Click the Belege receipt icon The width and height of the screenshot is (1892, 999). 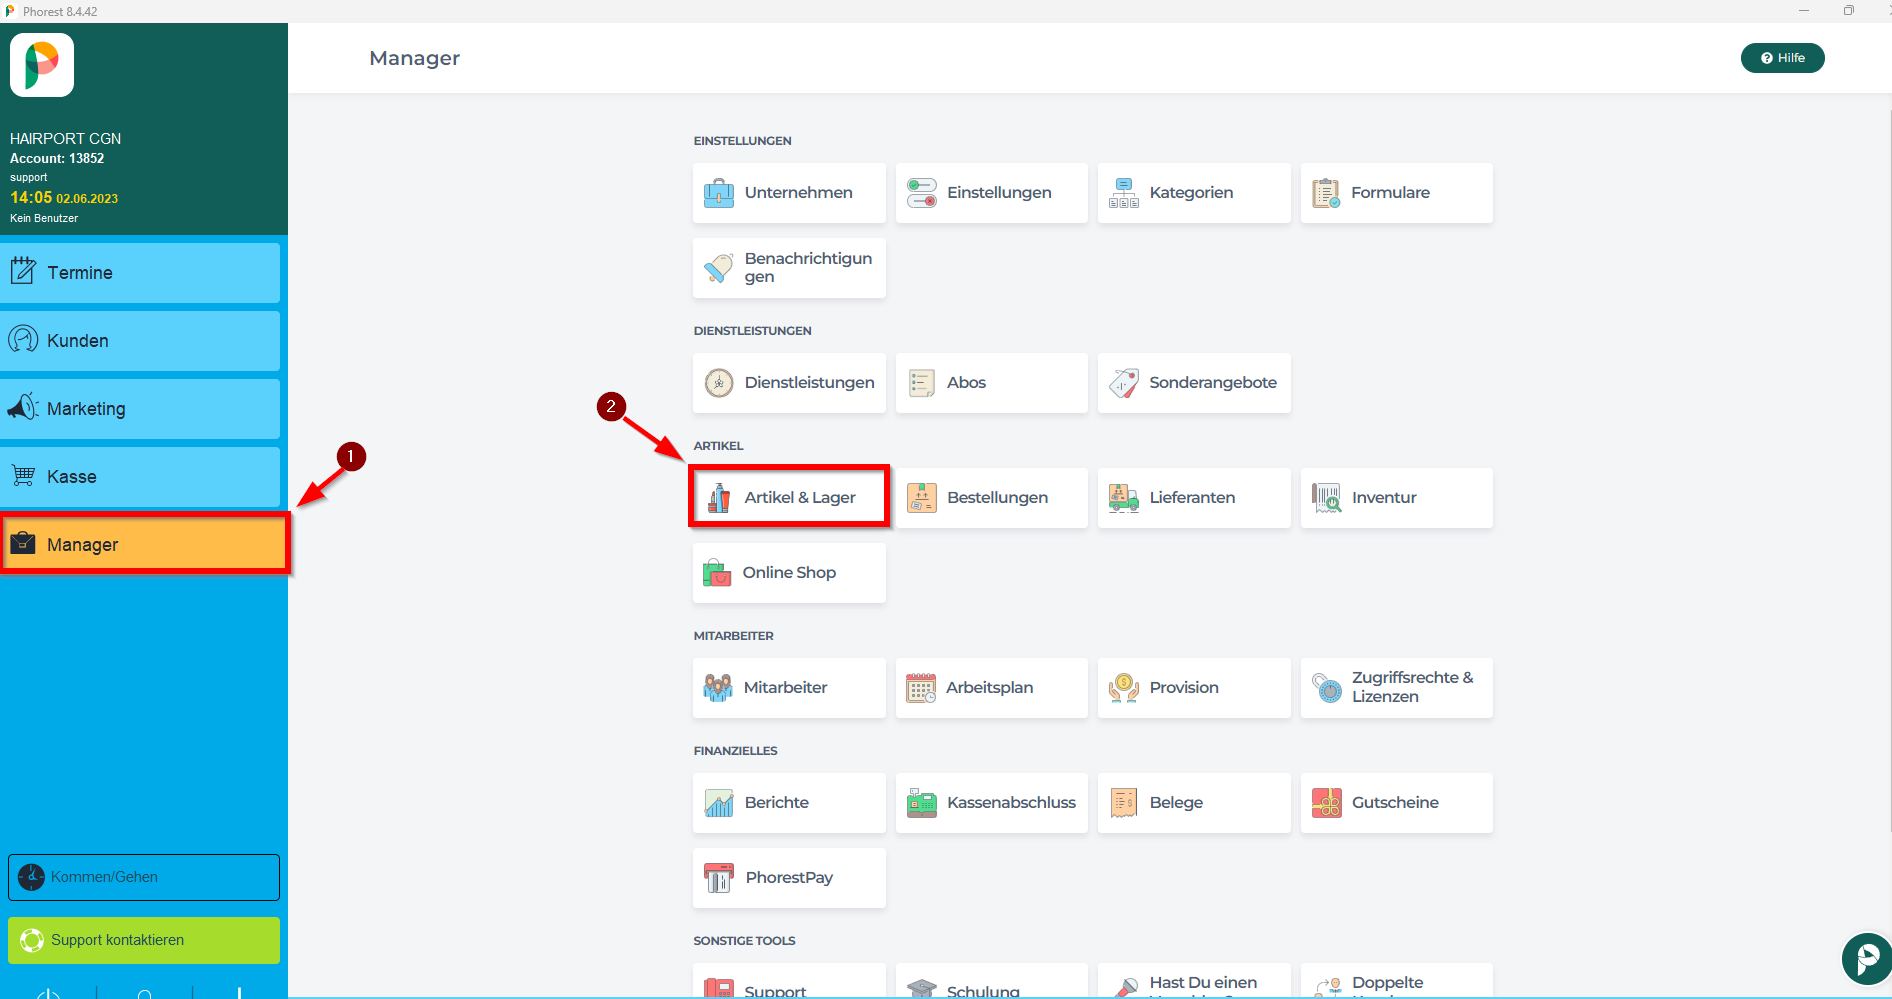[1124, 803]
